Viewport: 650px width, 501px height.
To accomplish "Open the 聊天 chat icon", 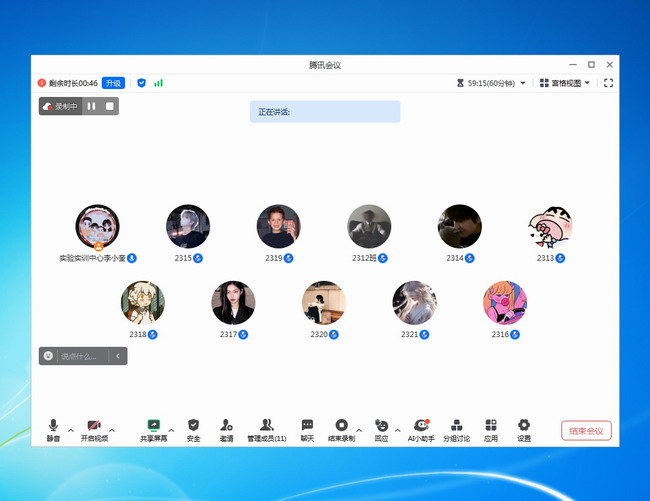I will (307, 426).
